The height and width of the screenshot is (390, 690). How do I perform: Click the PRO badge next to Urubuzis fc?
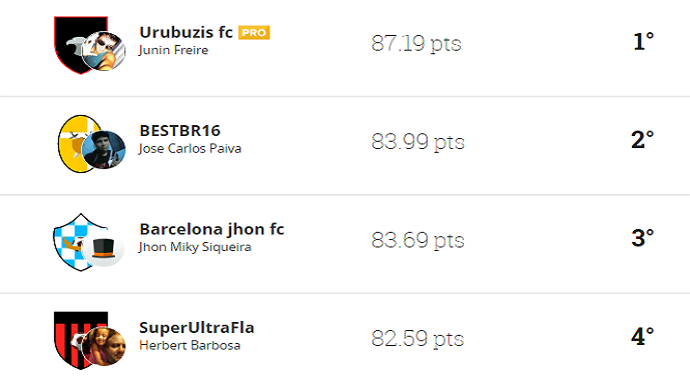(254, 33)
